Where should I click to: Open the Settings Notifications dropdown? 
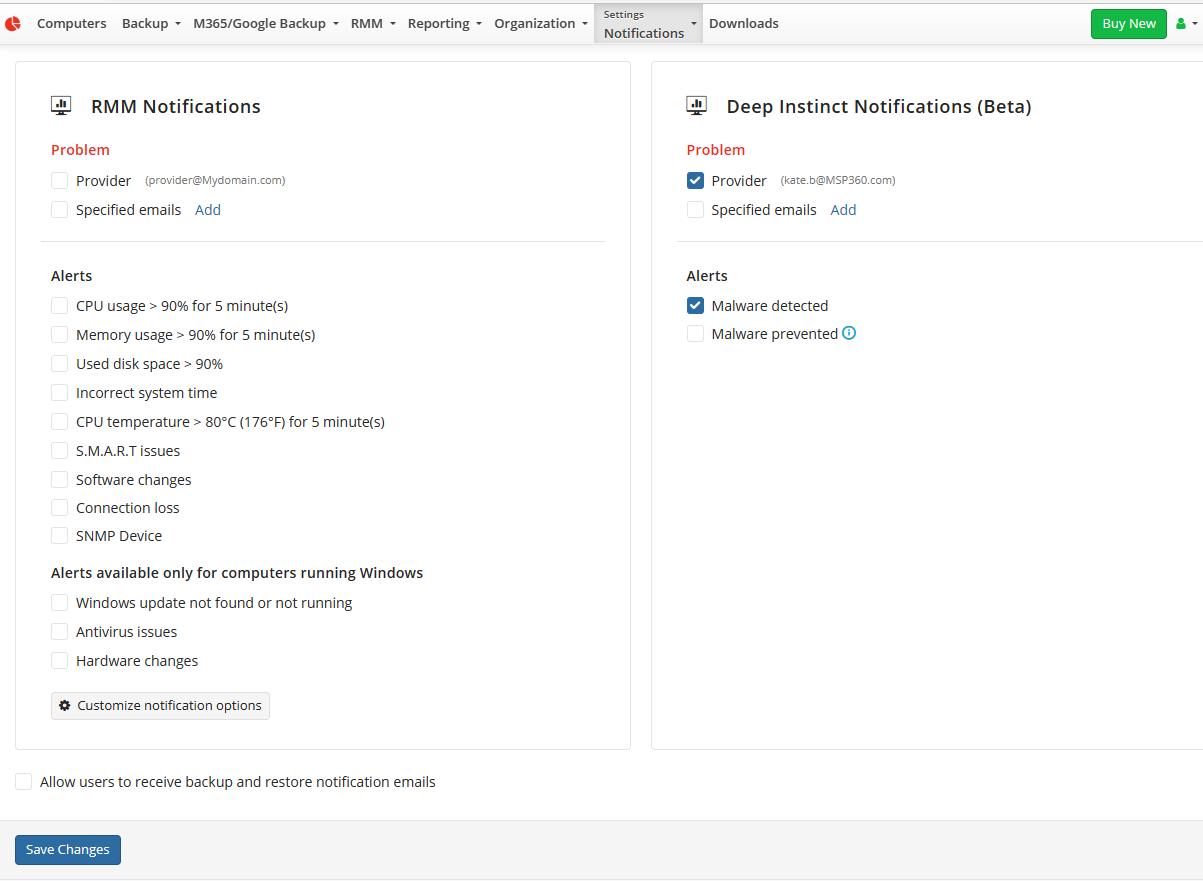pyautogui.click(x=649, y=24)
